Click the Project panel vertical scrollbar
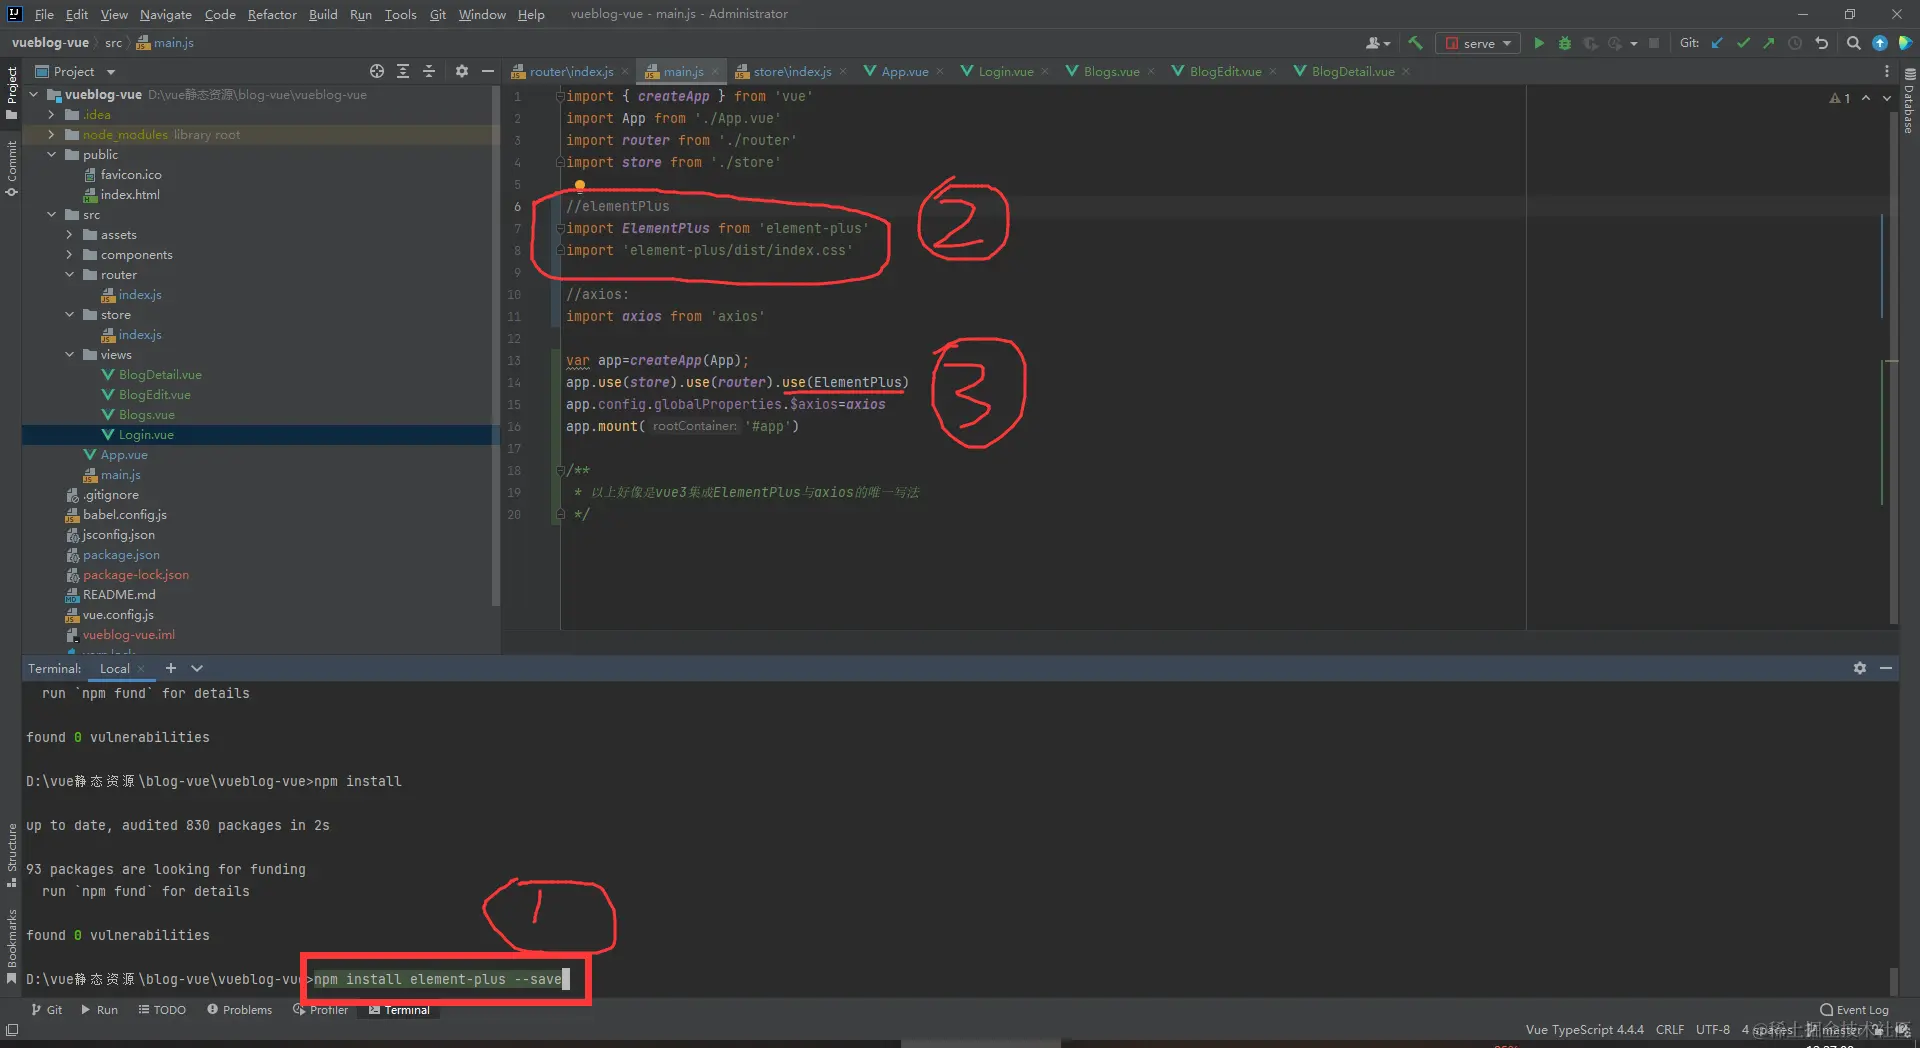Viewport: 1920px width, 1048px height. click(495, 345)
